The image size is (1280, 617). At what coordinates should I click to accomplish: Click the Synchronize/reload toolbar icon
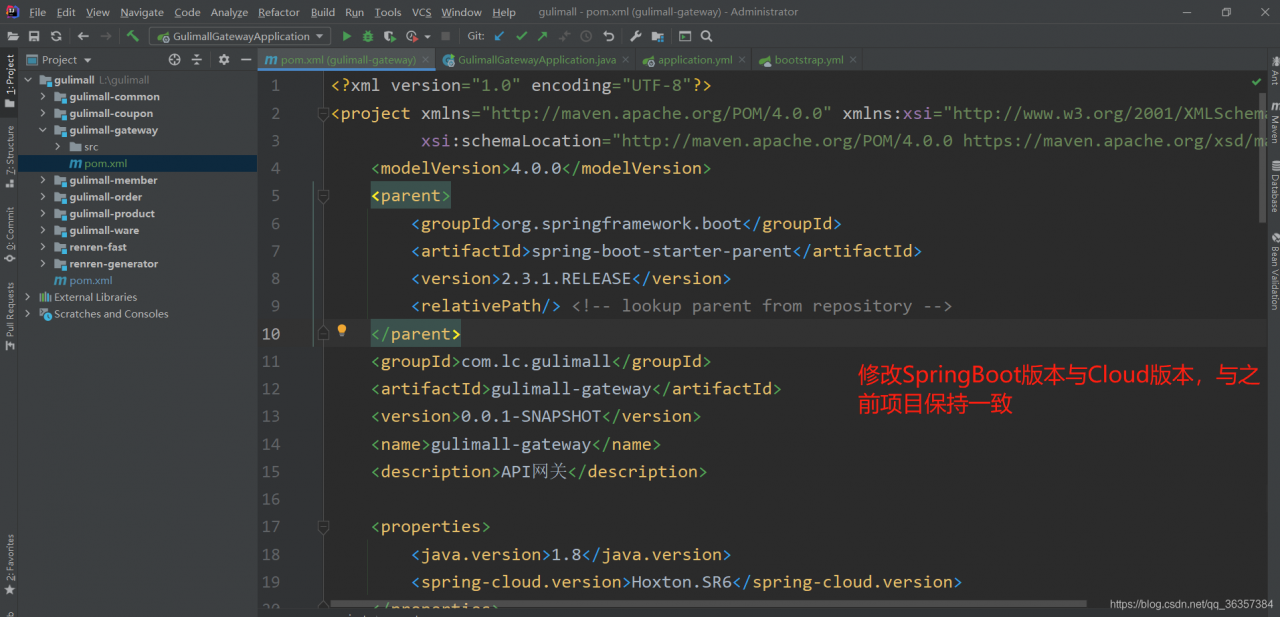point(56,36)
